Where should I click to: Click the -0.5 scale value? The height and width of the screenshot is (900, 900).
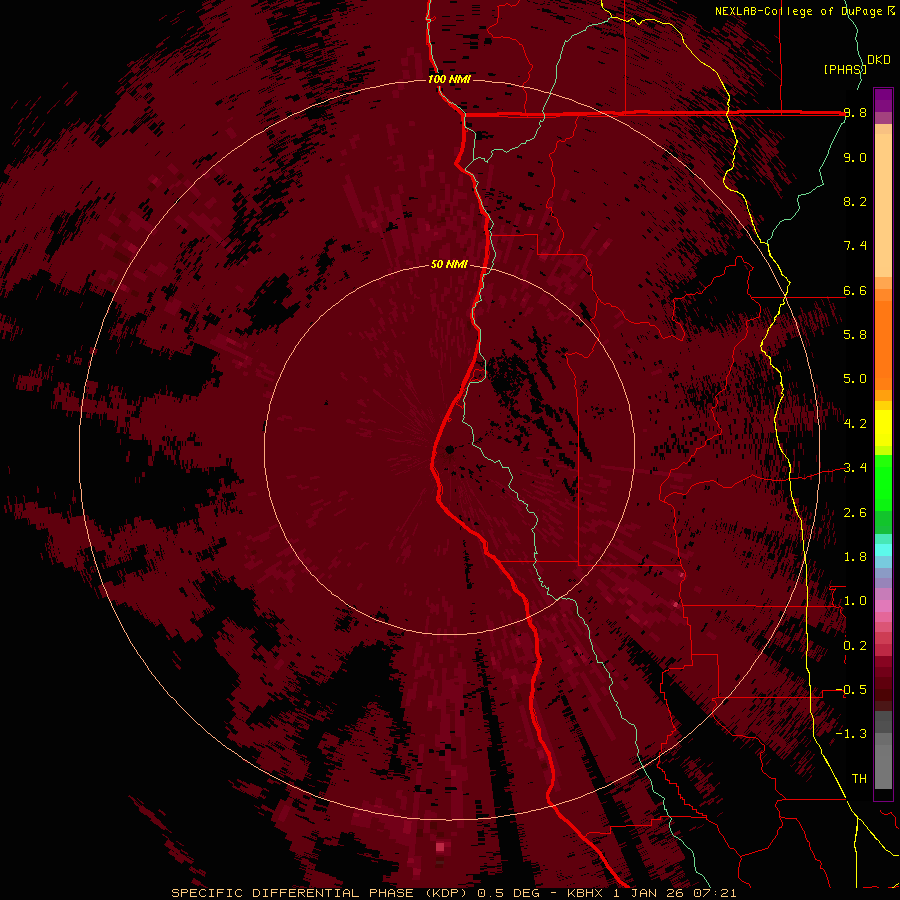(851, 690)
